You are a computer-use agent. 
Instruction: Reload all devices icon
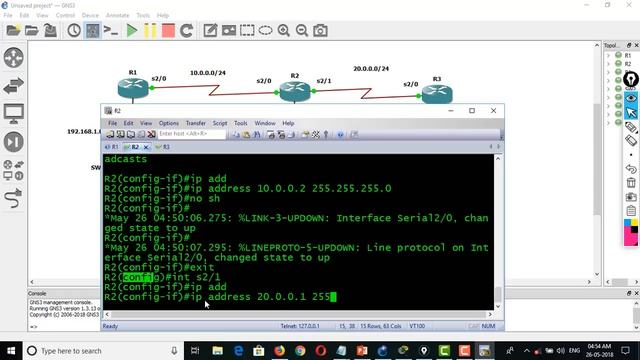[187, 31]
